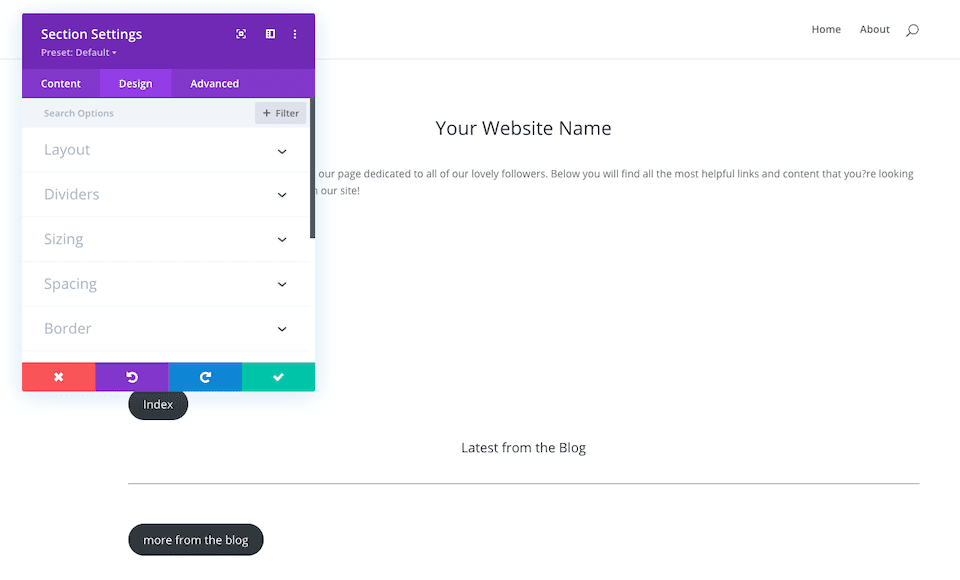Click the Filter button

[x=280, y=113]
